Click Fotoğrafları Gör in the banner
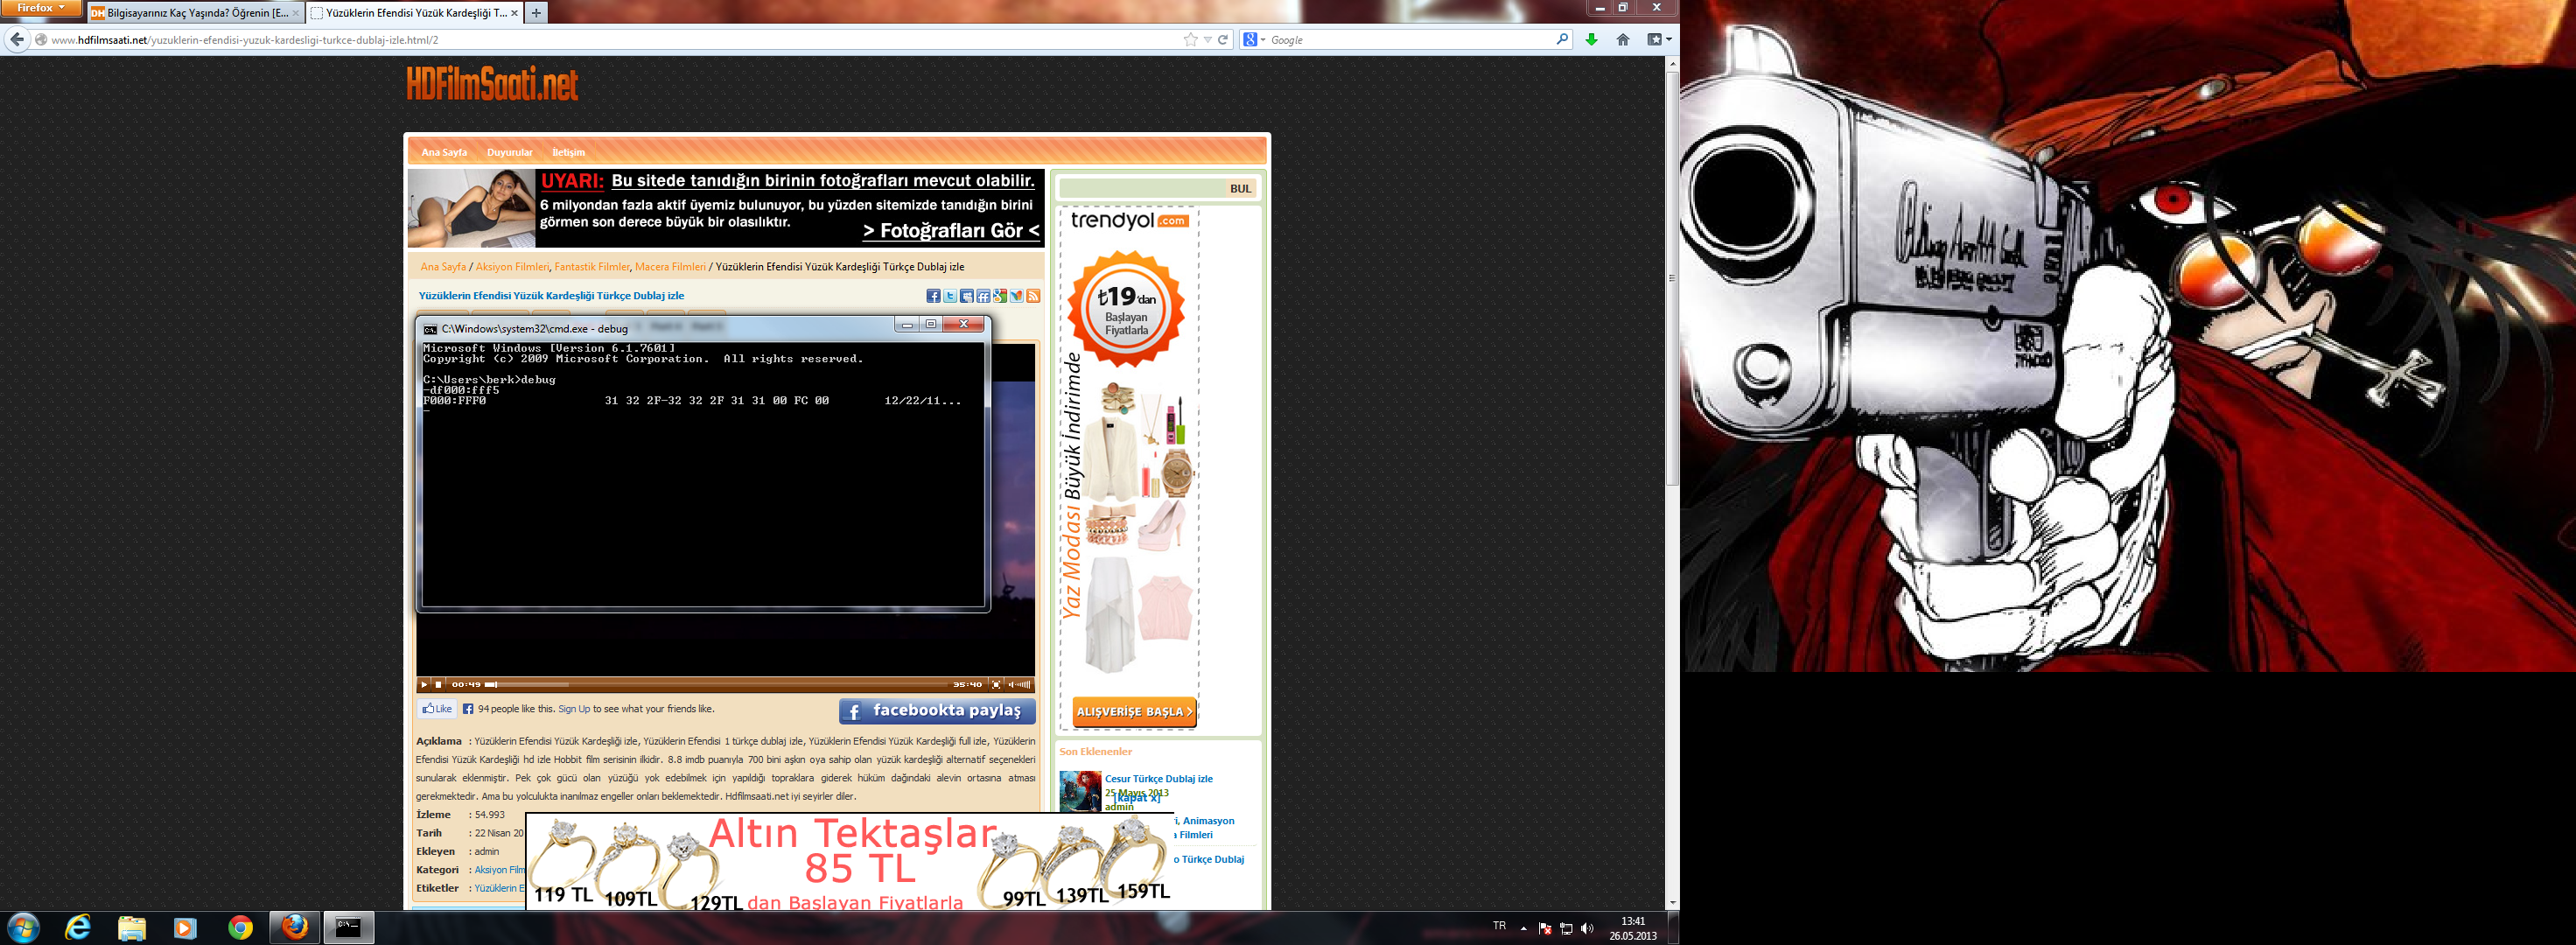The width and height of the screenshot is (2576, 945). [x=951, y=231]
